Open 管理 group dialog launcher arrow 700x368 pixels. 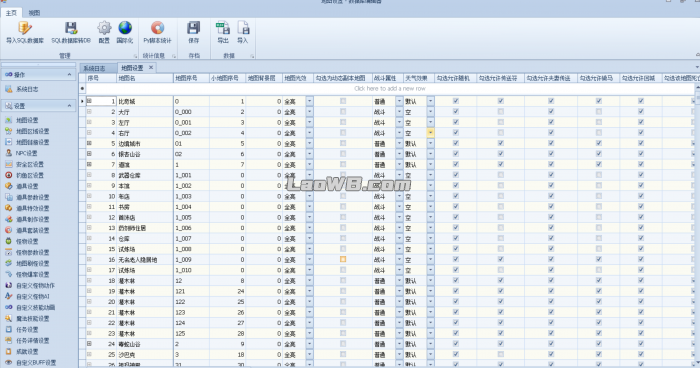135,56
